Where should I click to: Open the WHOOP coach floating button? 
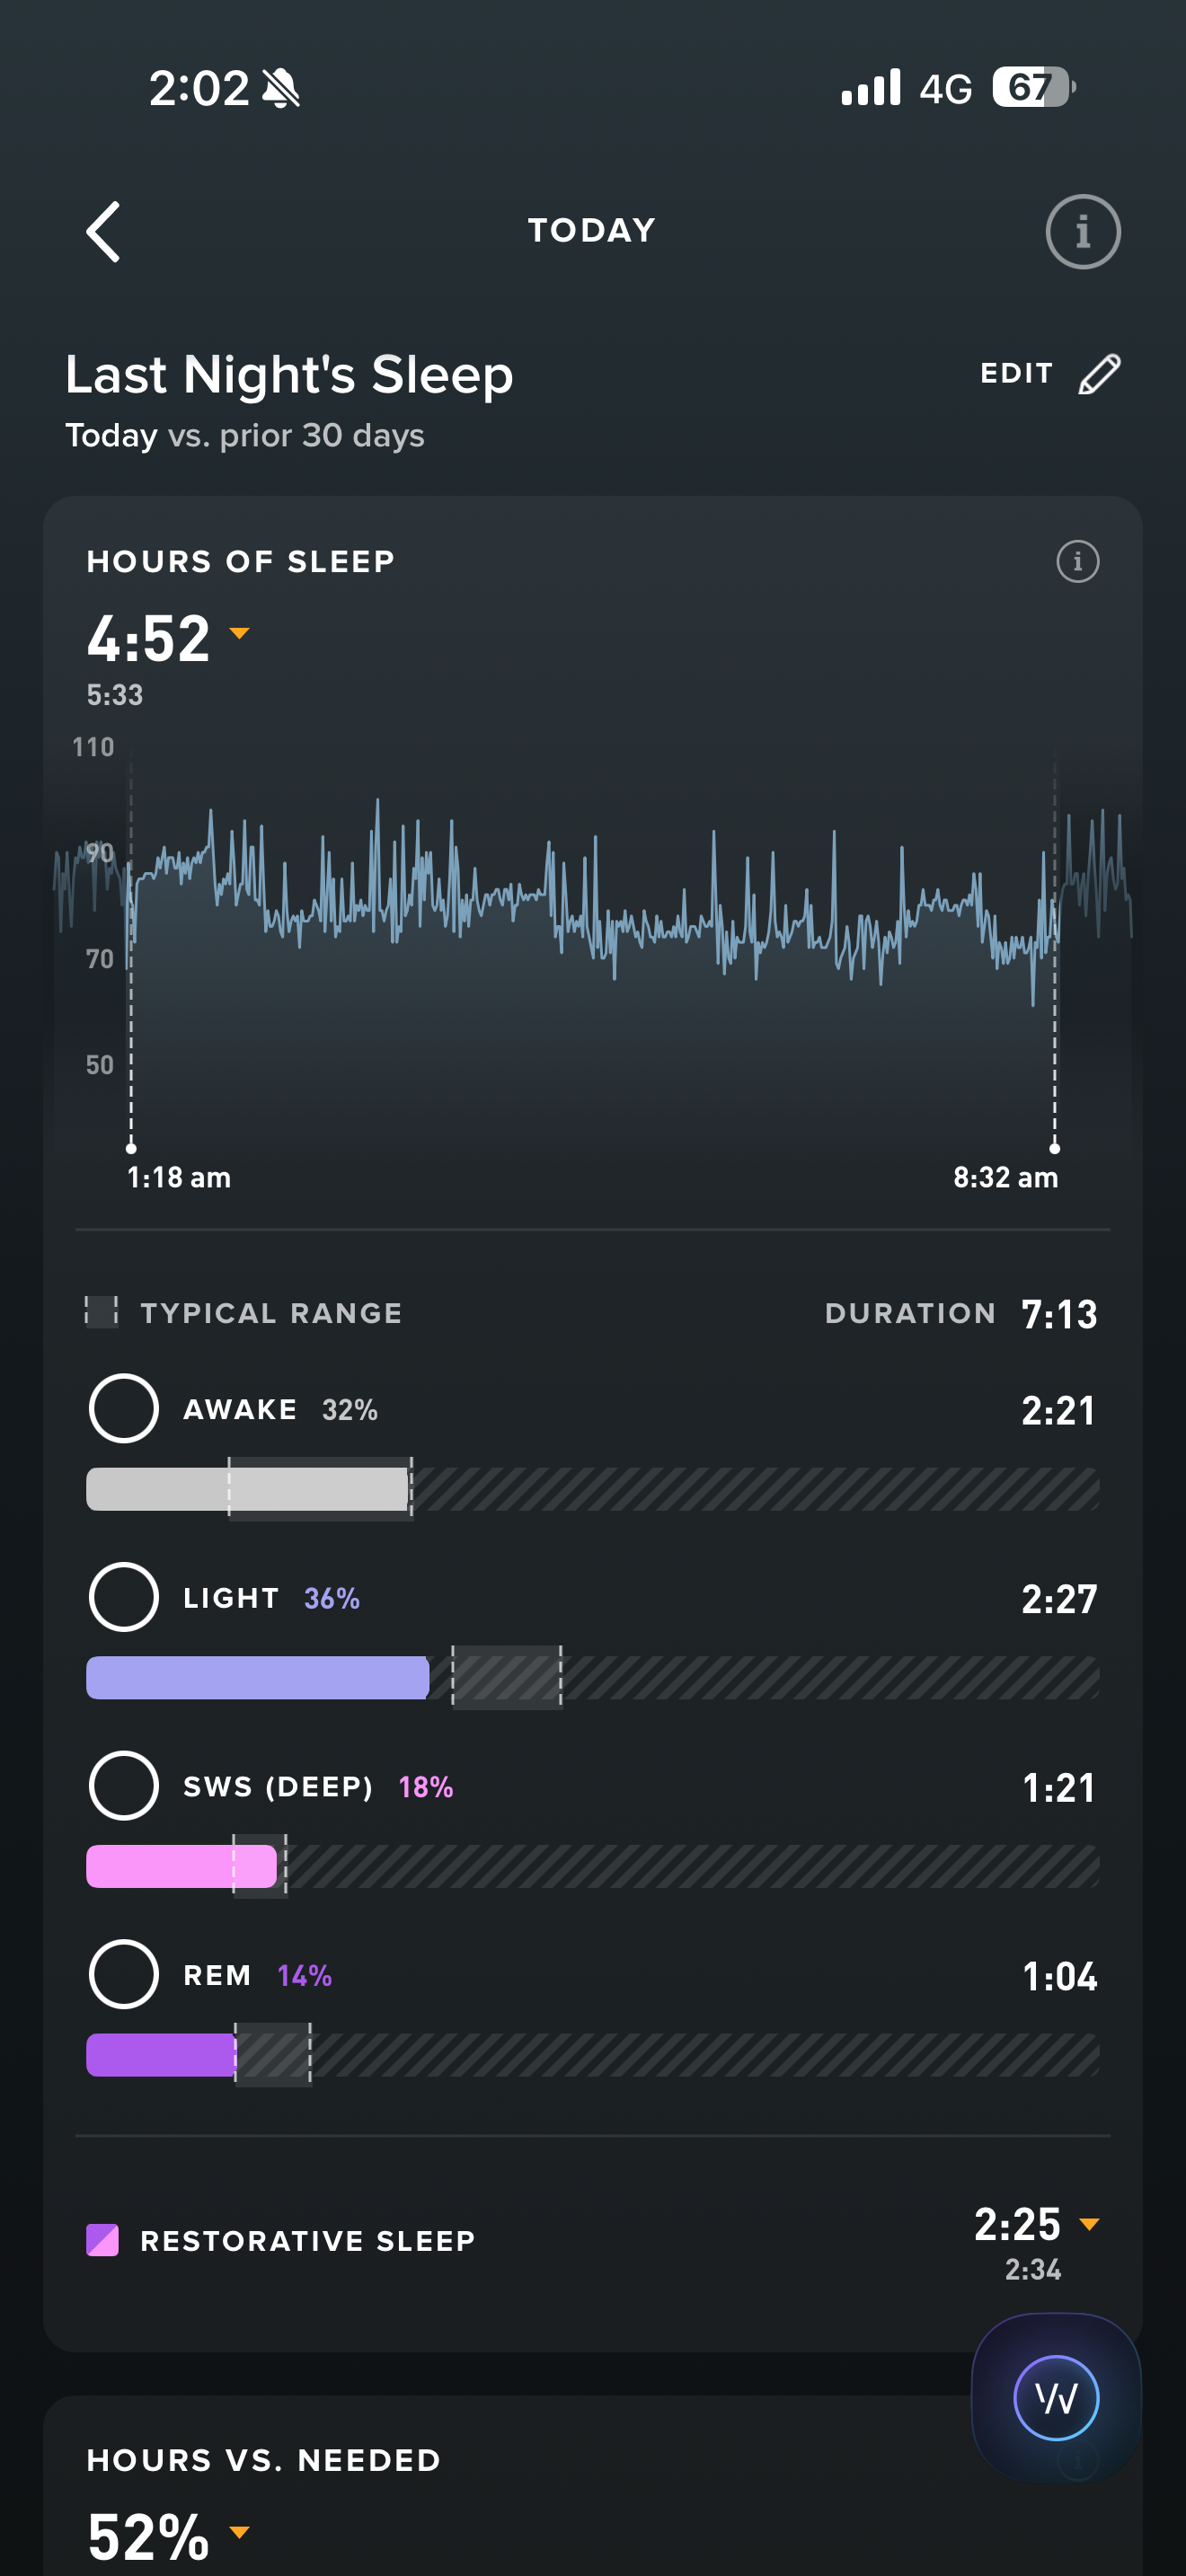[1056, 2397]
